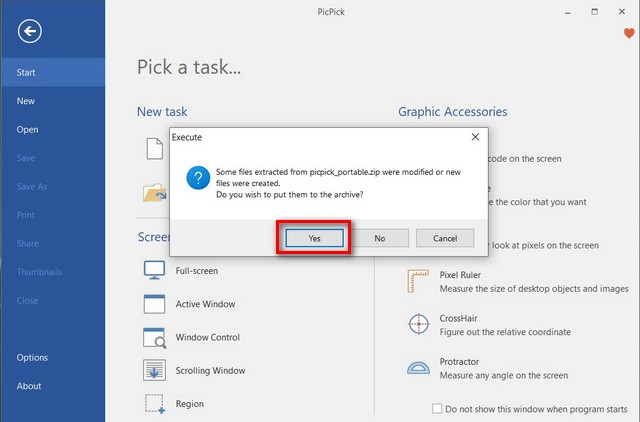Open About in the sidebar
Viewport: 640px width, 422px height.
click(x=52, y=386)
